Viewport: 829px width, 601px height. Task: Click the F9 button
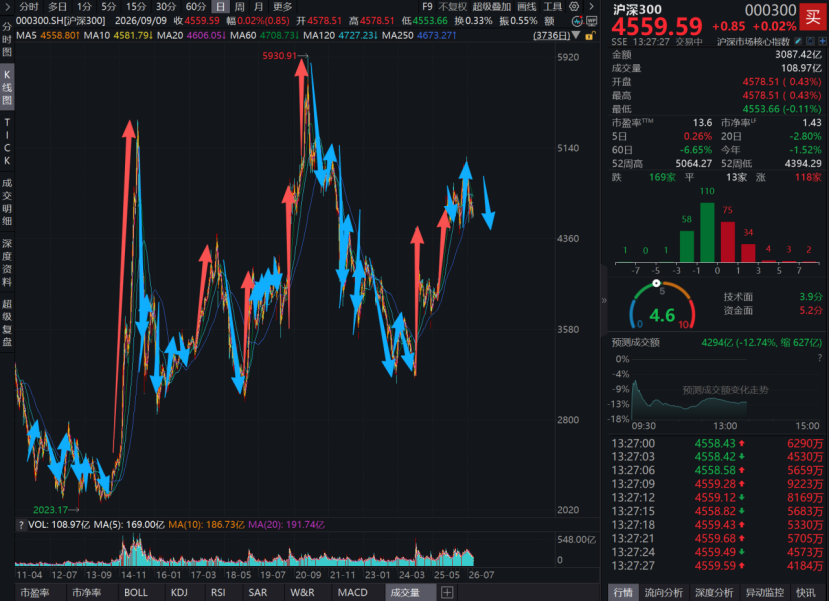pyautogui.click(x=427, y=6)
